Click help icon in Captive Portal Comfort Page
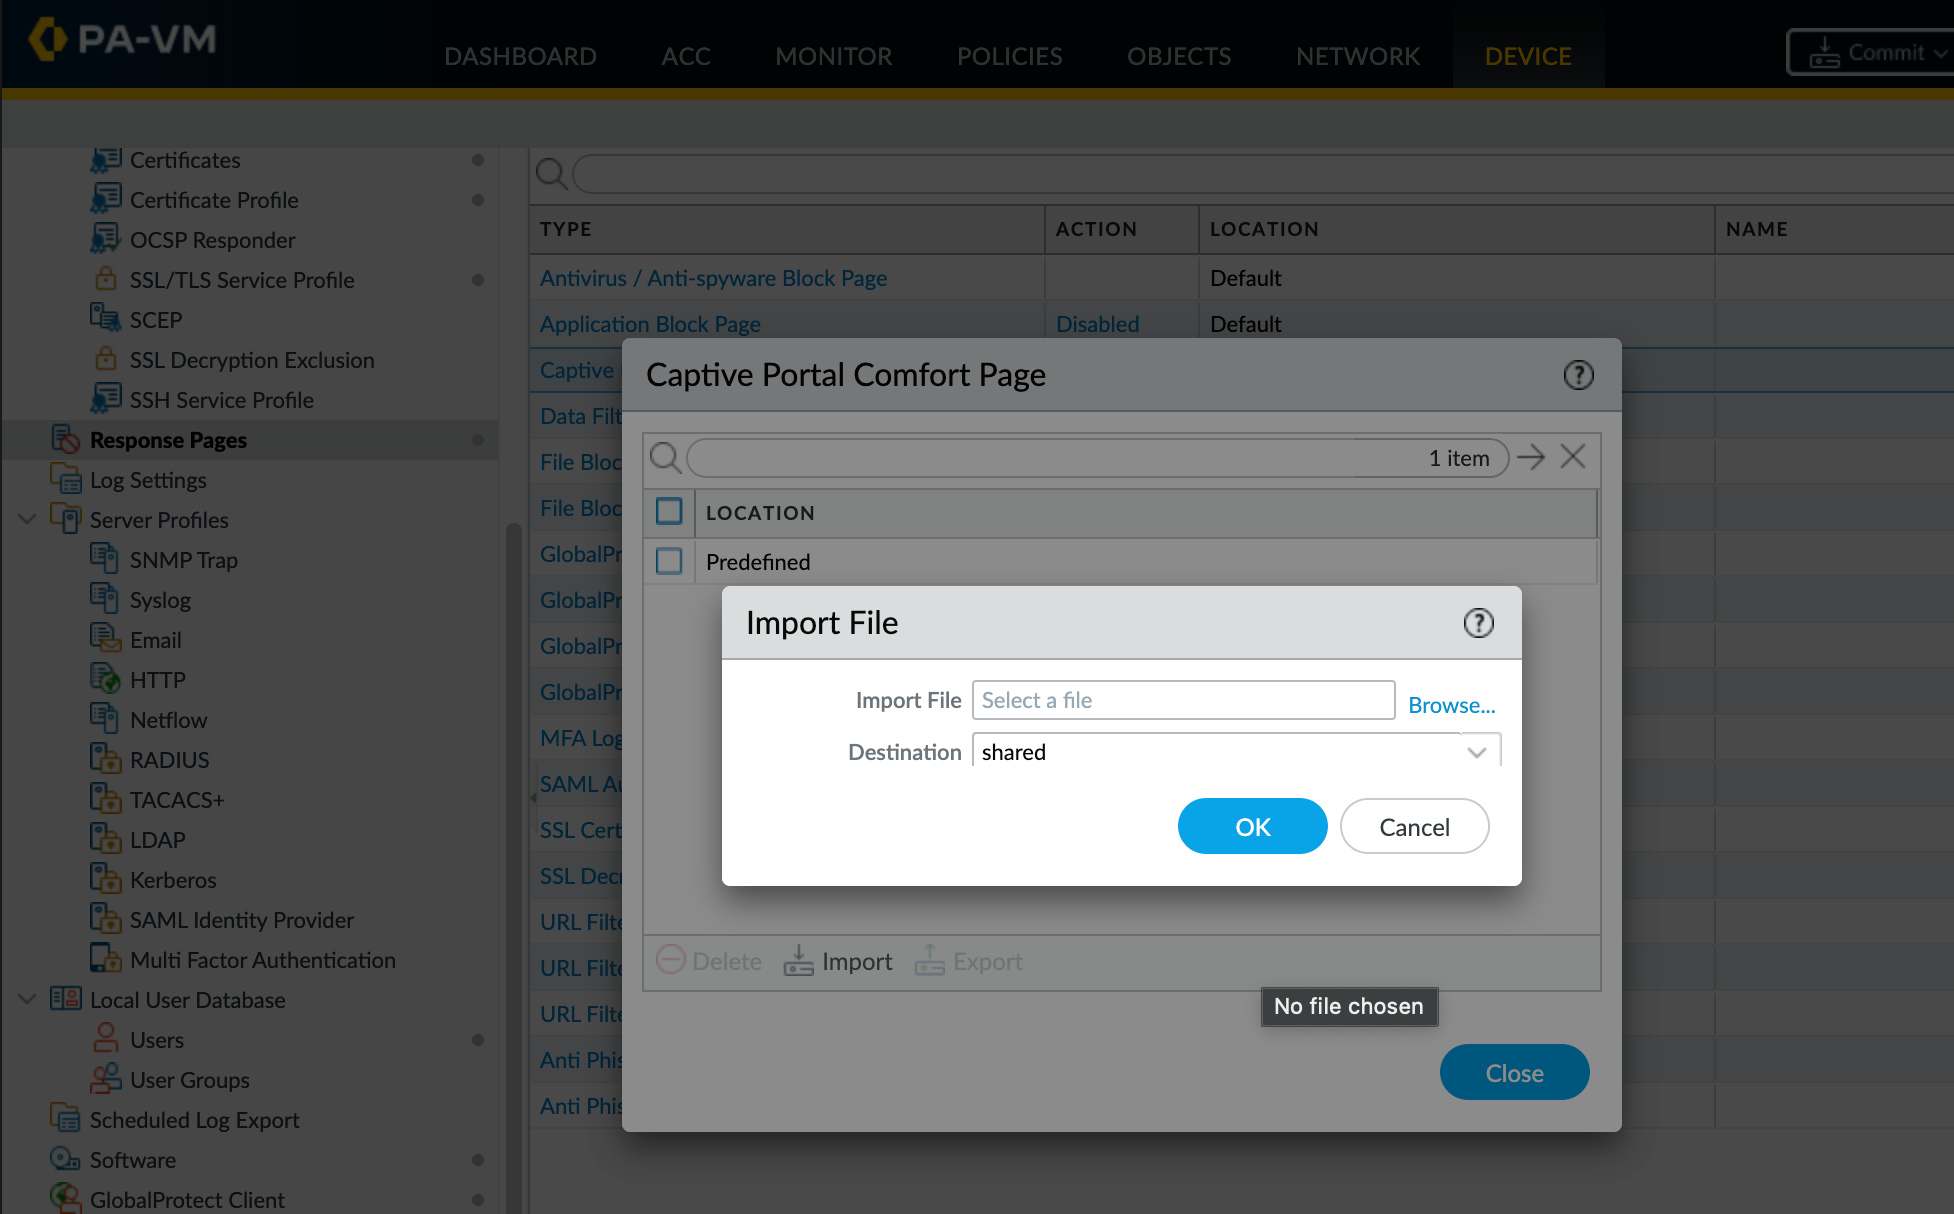This screenshot has width=1954, height=1214. (x=1578, y=375)
